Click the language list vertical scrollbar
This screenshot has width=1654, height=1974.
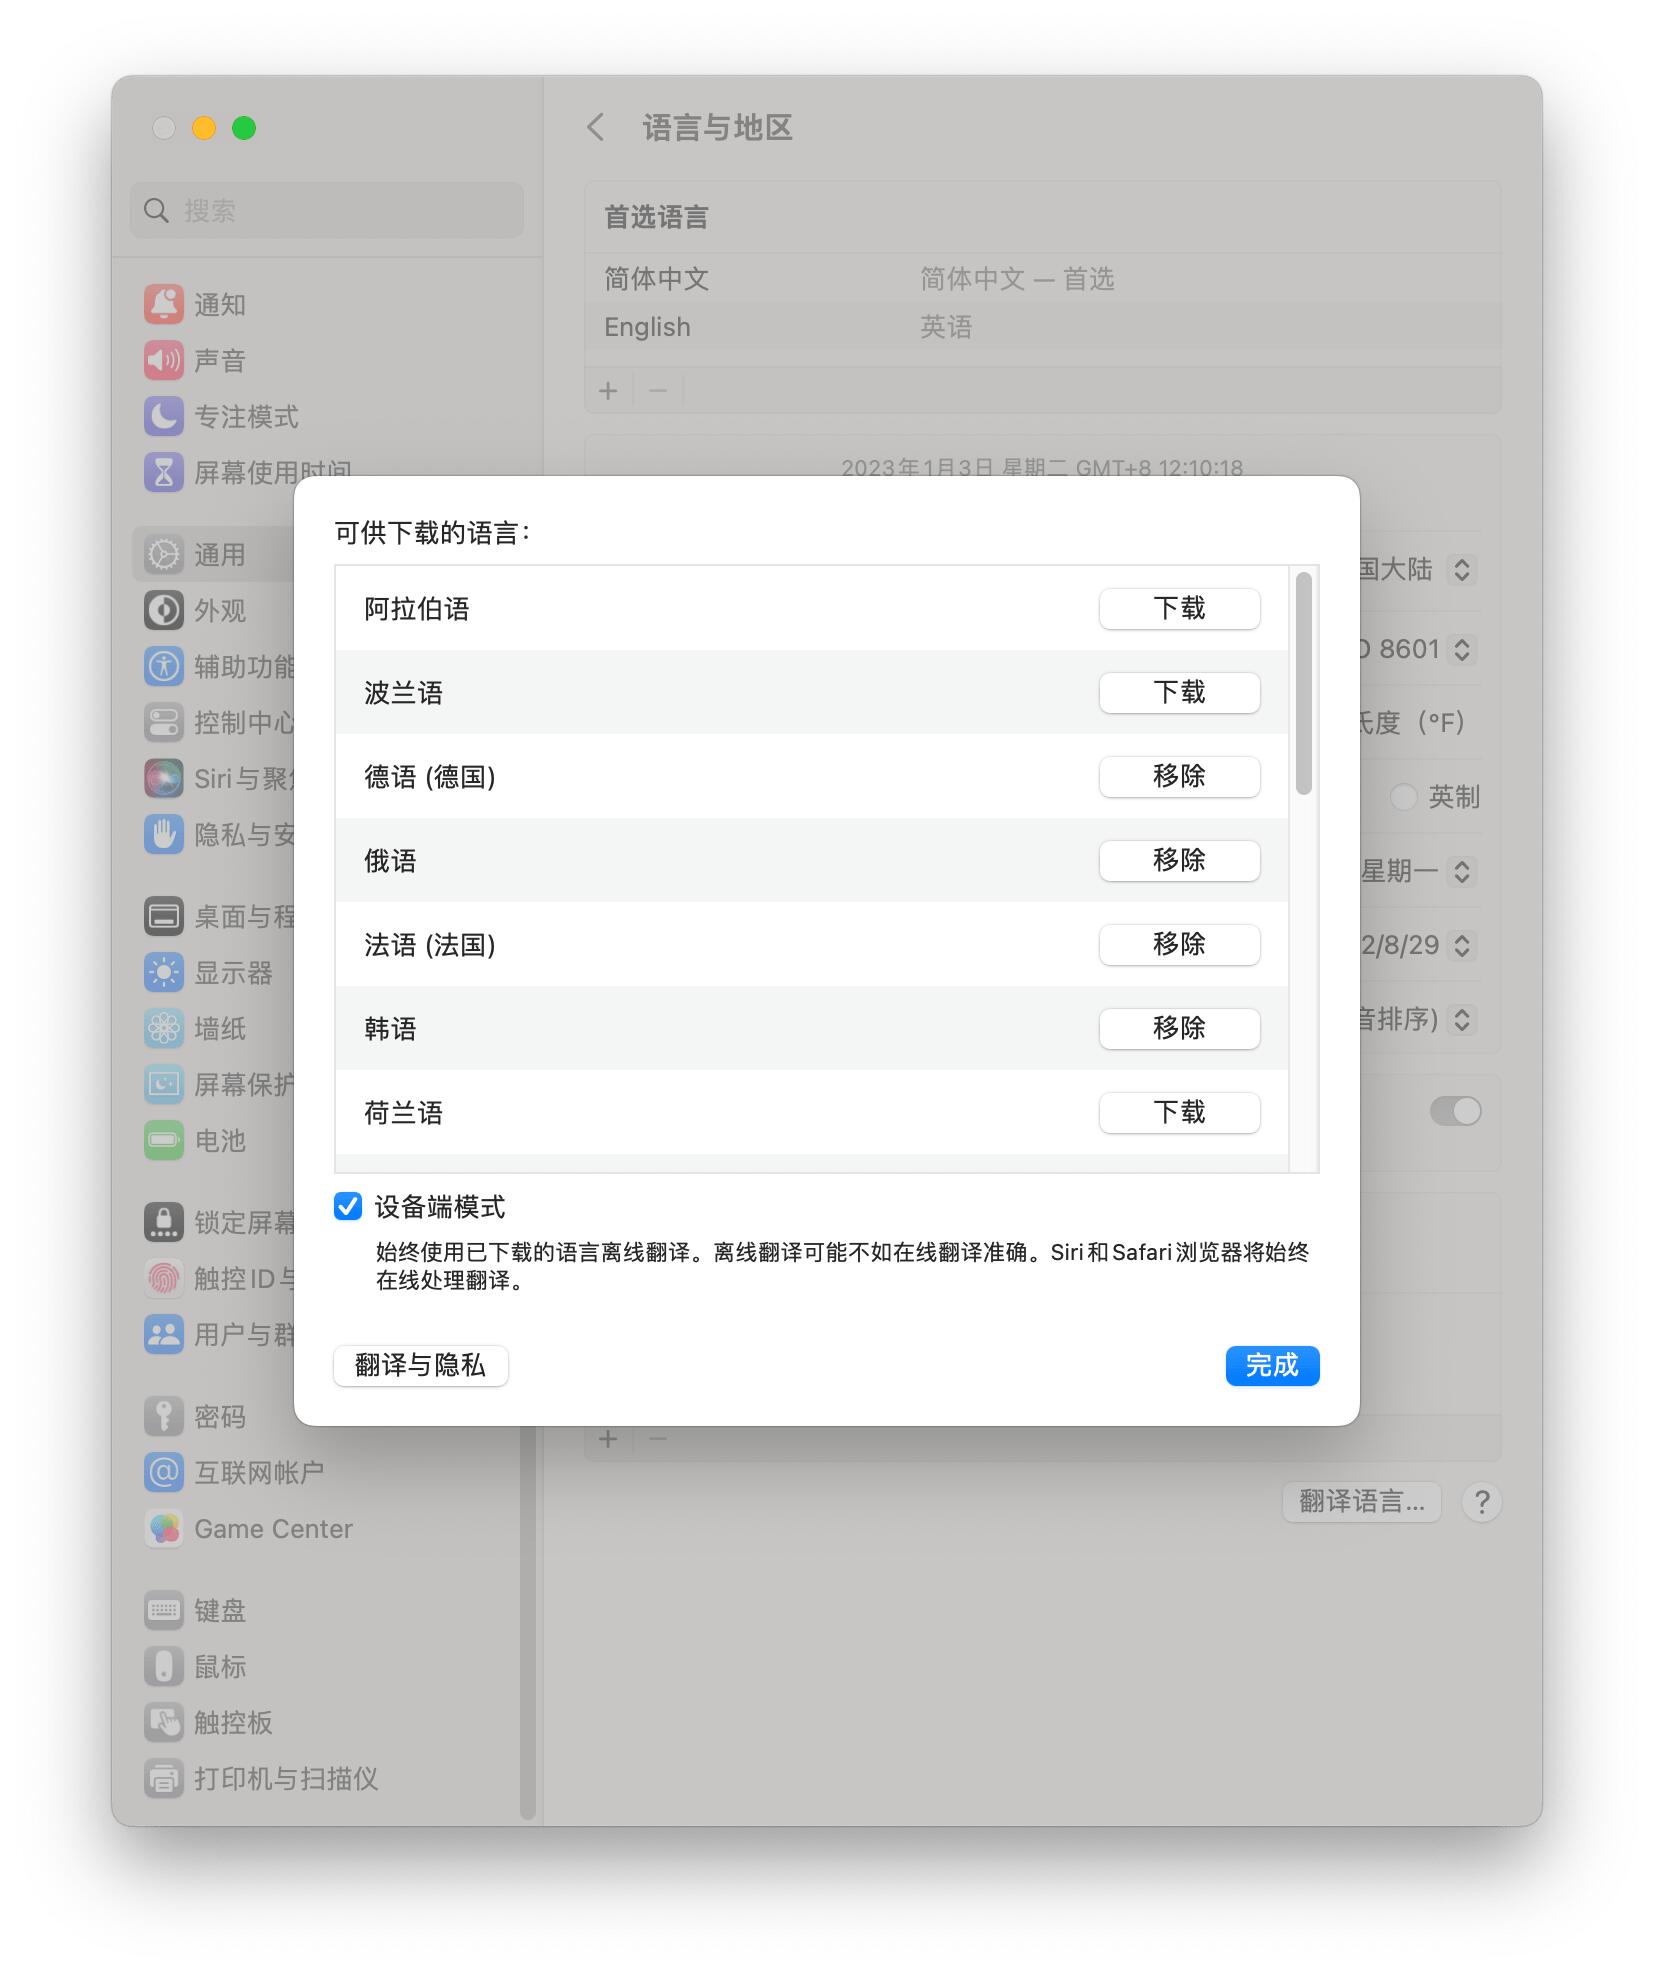pyautogui.click(x=1303, y=684)
